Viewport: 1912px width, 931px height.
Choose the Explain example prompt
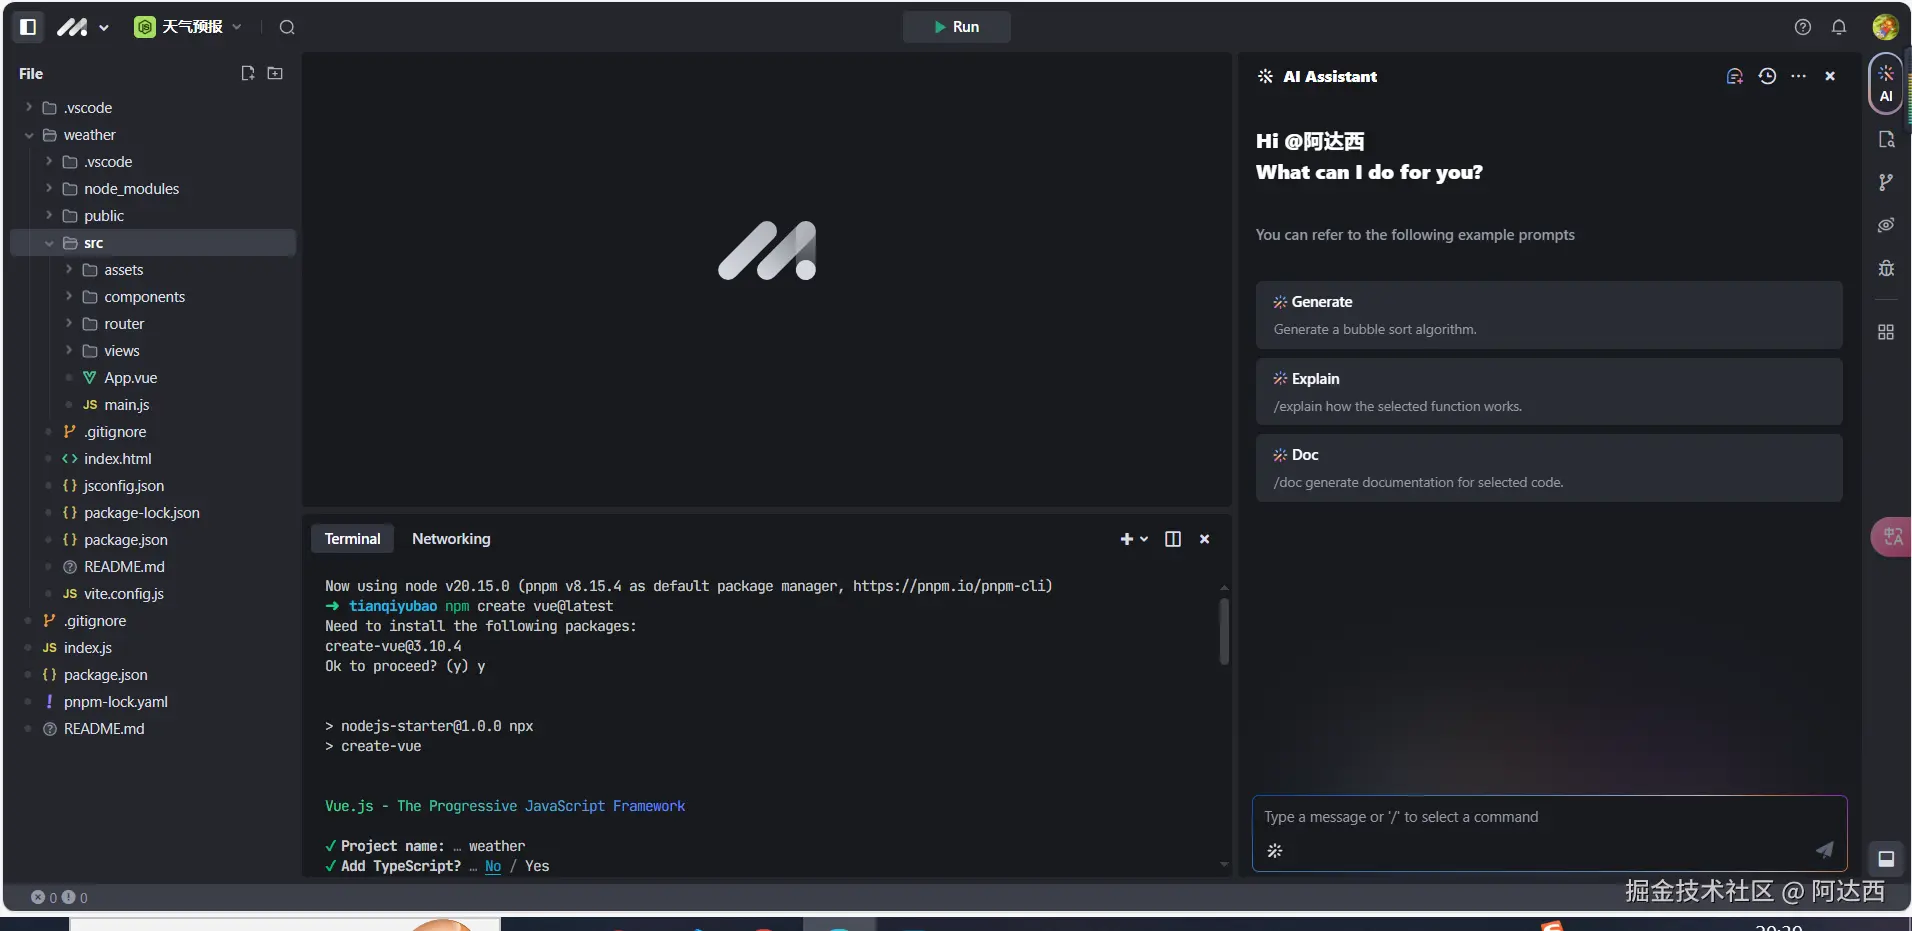[x=1549, y=392]
